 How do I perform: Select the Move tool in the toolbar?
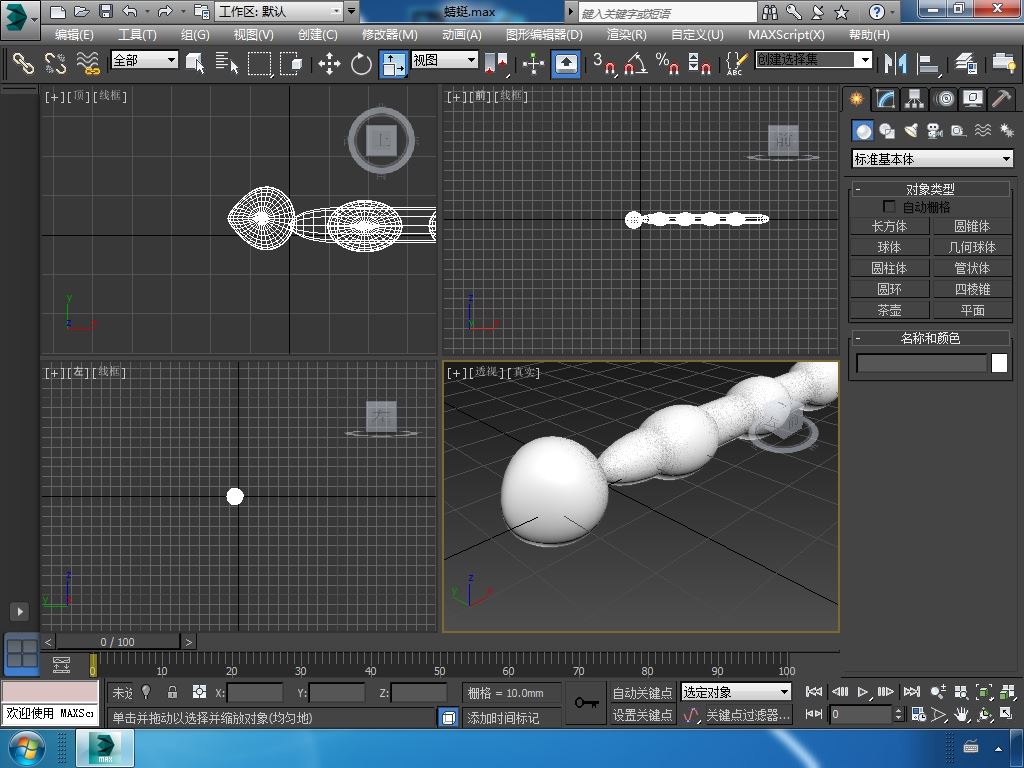coord(329,64)
